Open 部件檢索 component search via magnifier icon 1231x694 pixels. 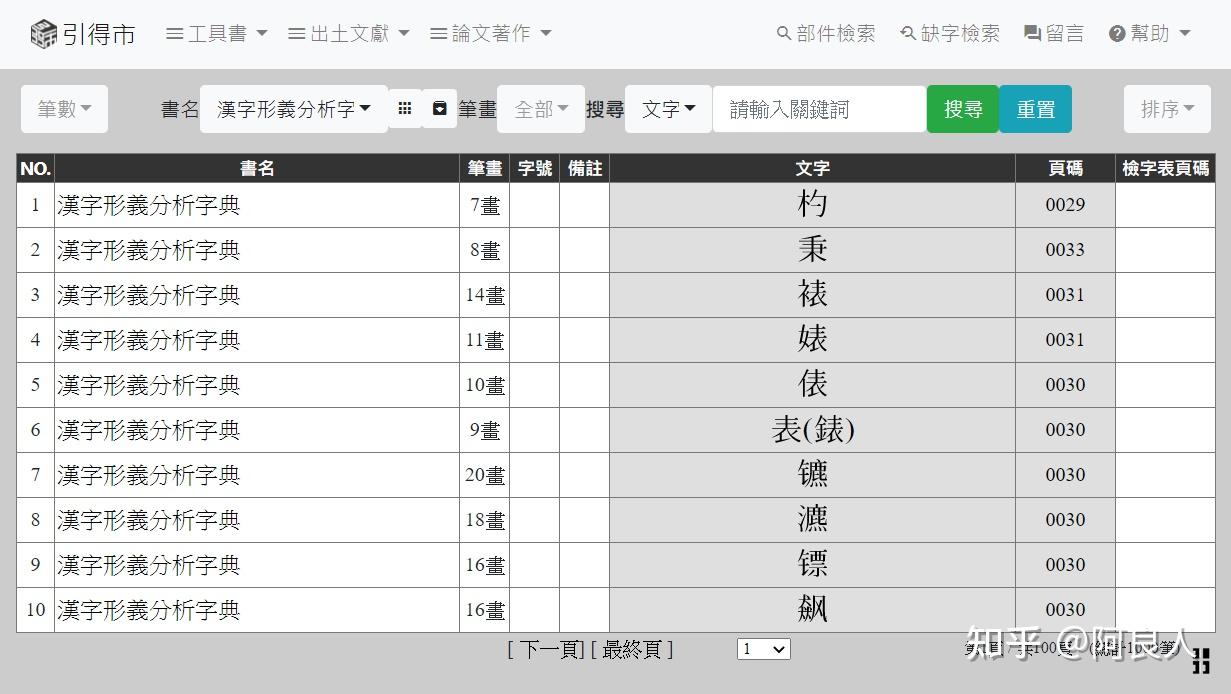tap(784, 32)
